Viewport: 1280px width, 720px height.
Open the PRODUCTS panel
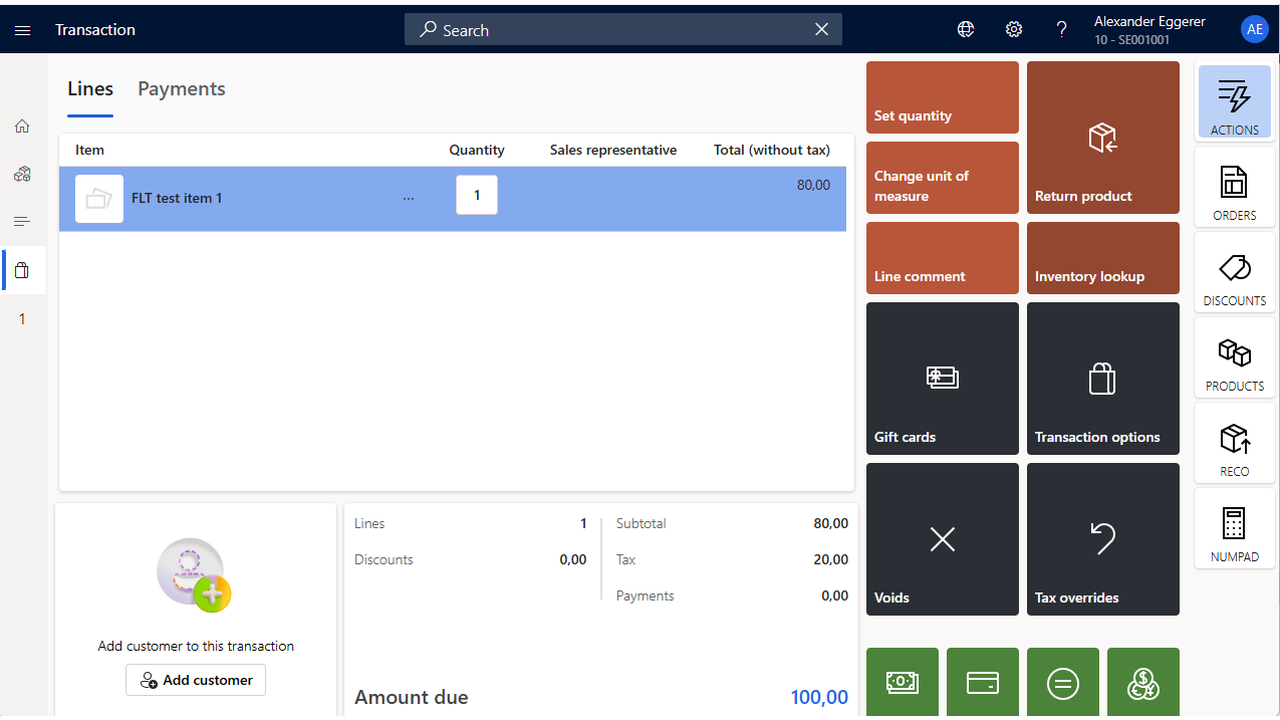click(x=1235, y=357)
